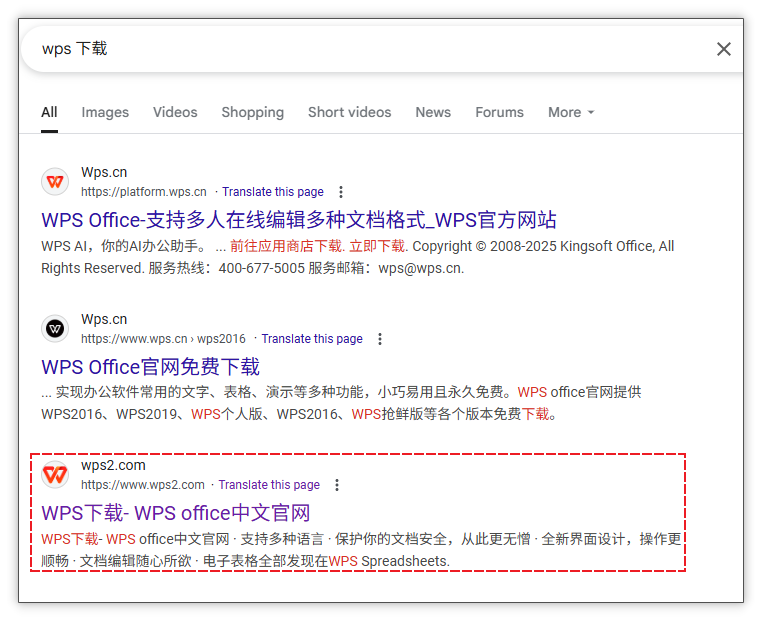Expand the More search filters dropdown
Image resolution: width=762 pixels, height=621 pixels.
click(x=571, y=112)
